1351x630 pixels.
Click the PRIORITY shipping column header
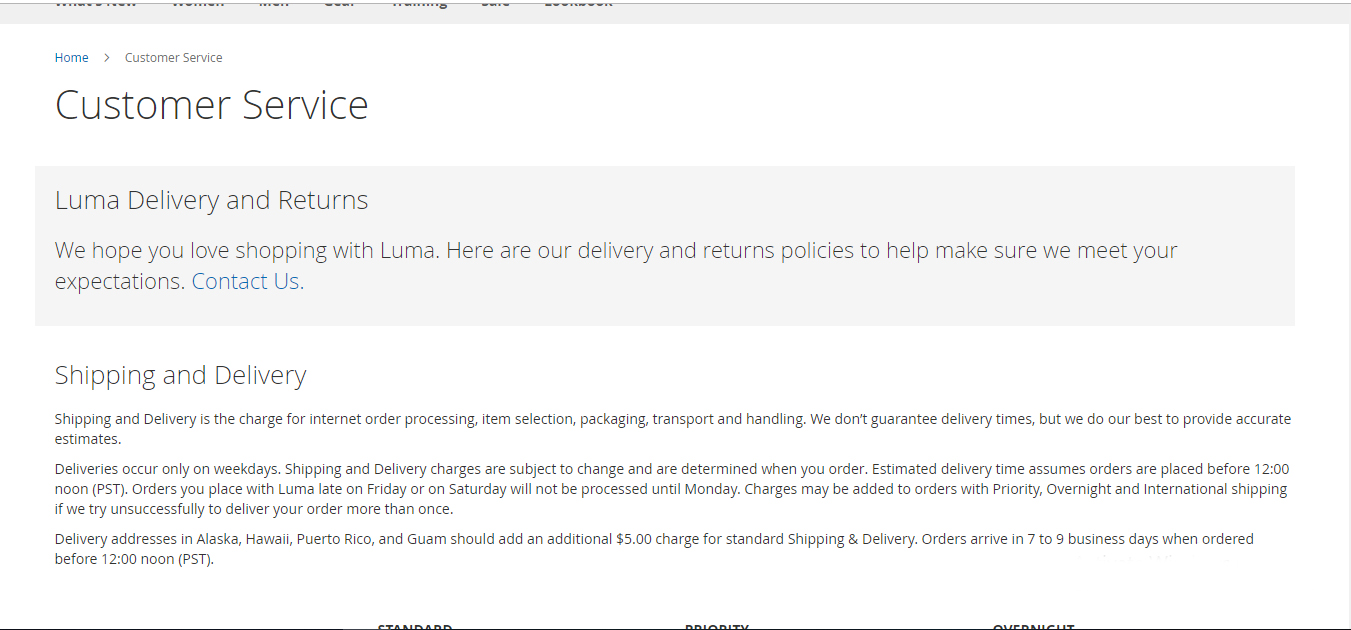point(716,626)
